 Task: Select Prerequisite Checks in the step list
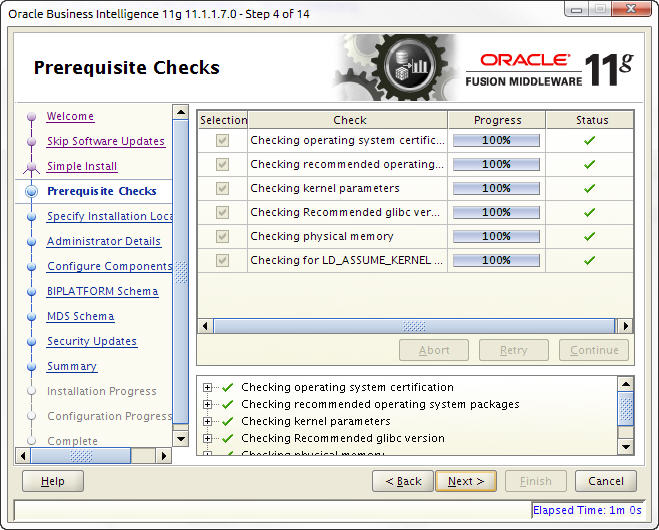102,191
